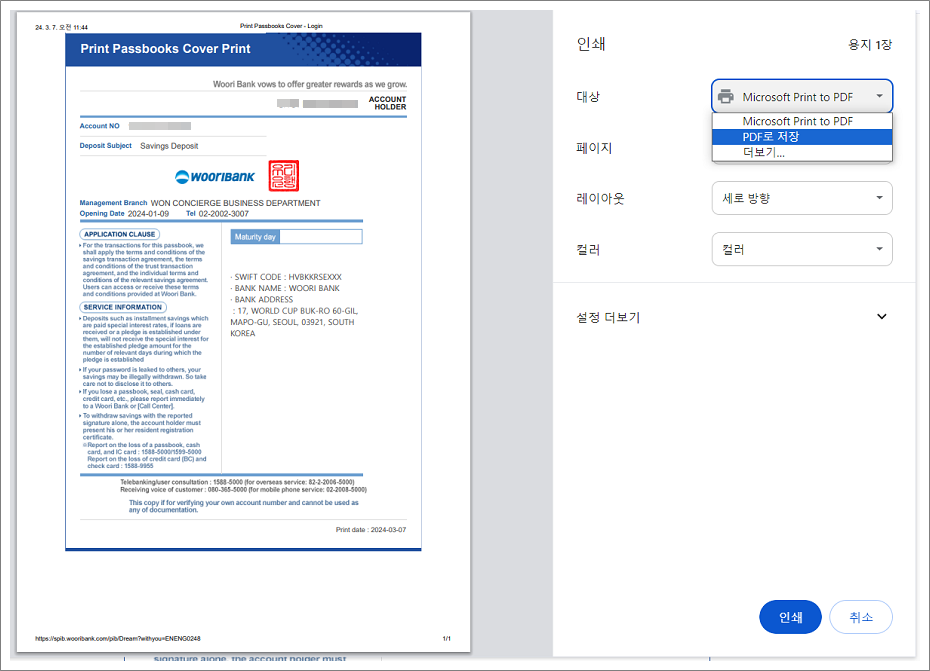This screenshot has width=930, height=671.
Task: Click the '컬러' color label on the left
Action: 588,250
